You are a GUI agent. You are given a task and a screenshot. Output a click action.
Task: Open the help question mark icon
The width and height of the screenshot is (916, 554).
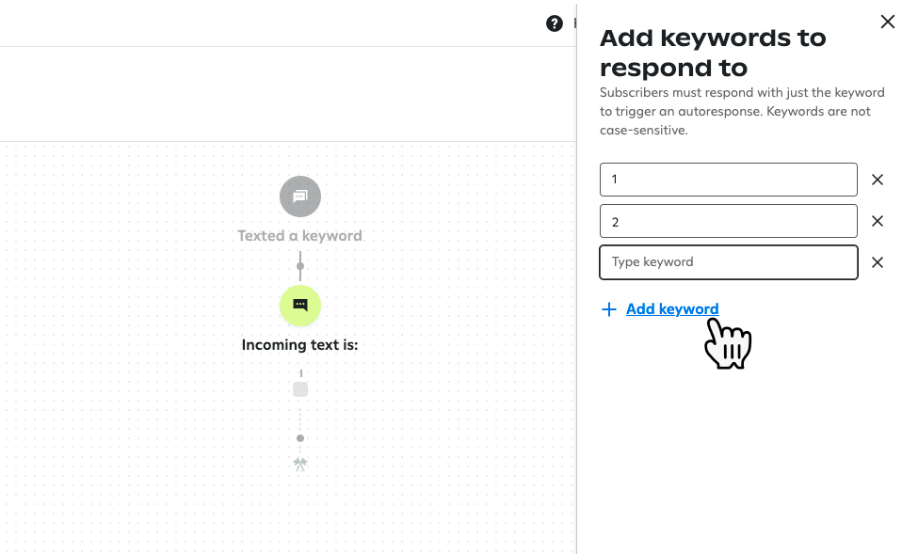[554, 23]
